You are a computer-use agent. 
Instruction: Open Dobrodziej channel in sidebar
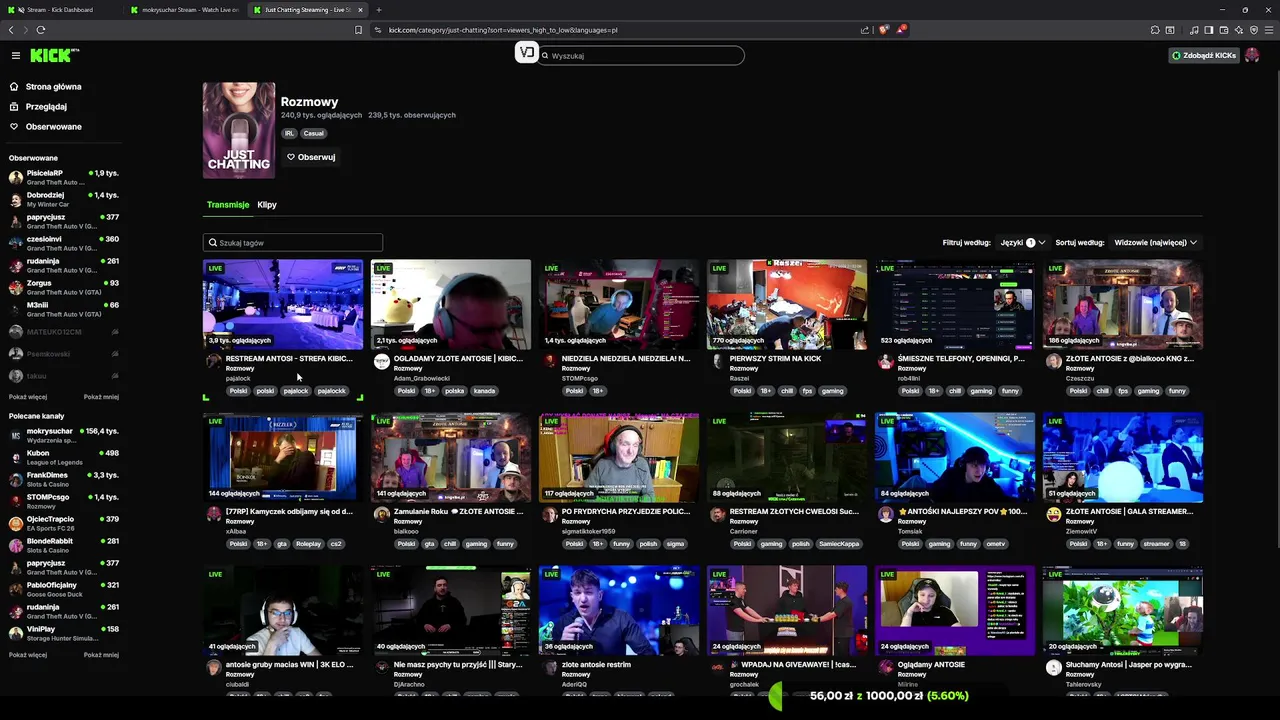tap(64, 200)
